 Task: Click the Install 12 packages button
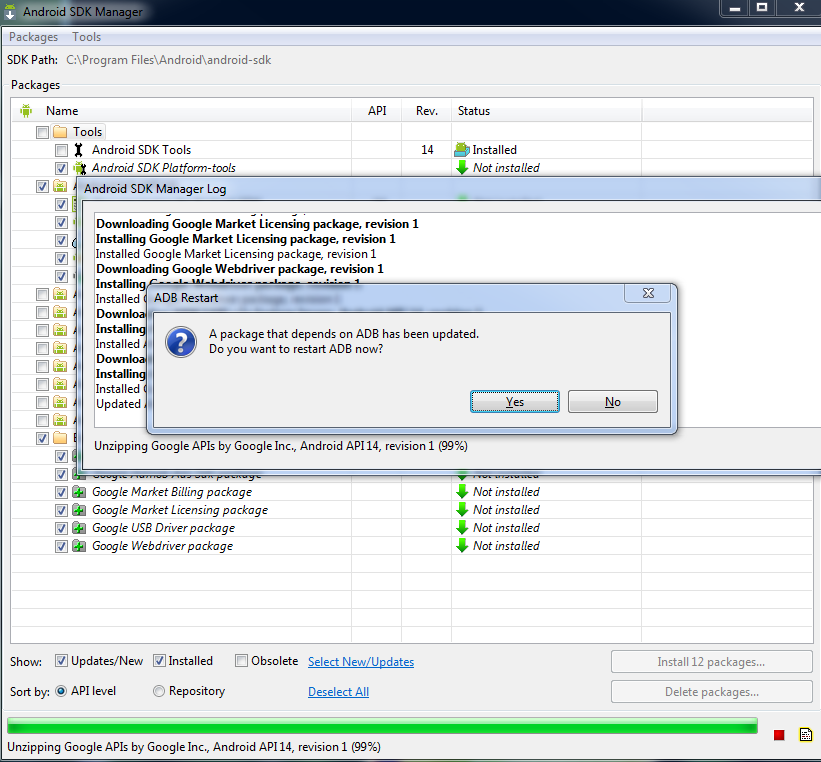711,662
